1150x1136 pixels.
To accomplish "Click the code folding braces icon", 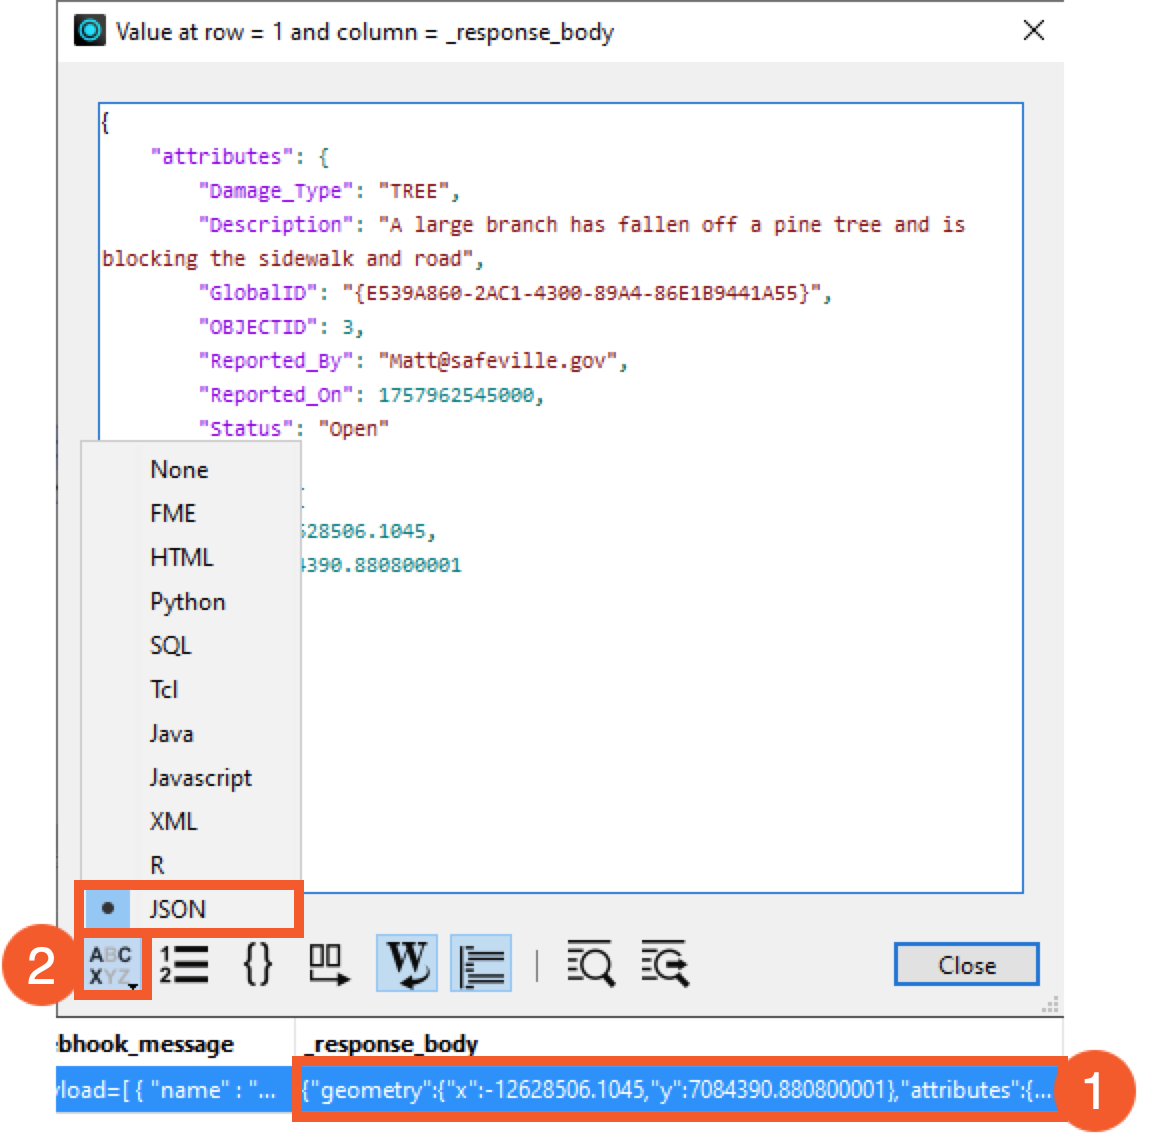I will tap(257, 964).
